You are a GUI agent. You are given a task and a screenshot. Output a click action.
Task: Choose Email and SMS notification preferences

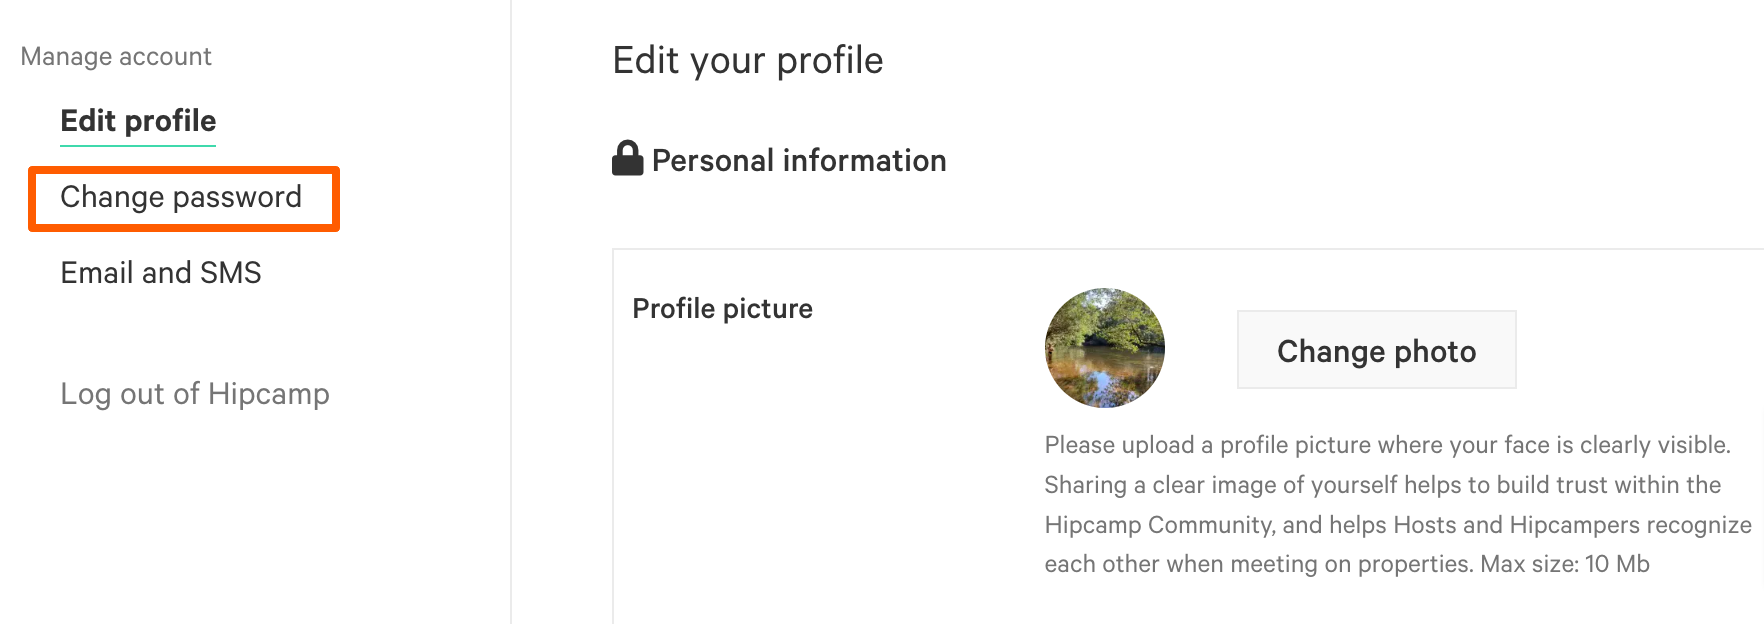pos(160,271)
